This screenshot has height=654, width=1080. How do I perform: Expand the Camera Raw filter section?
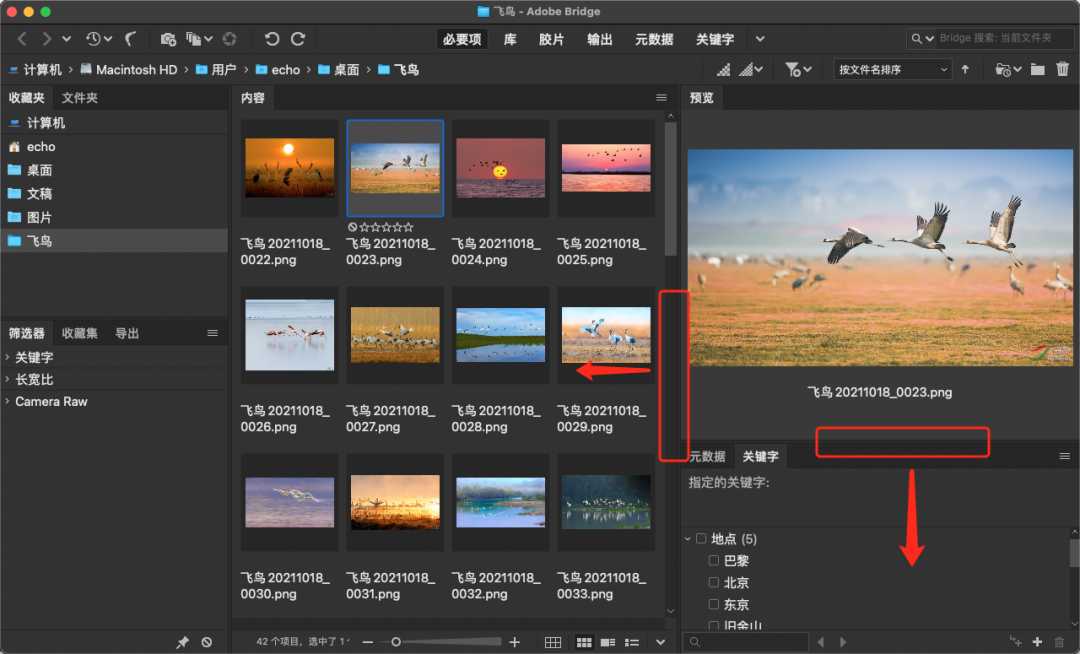coord(50,401)
